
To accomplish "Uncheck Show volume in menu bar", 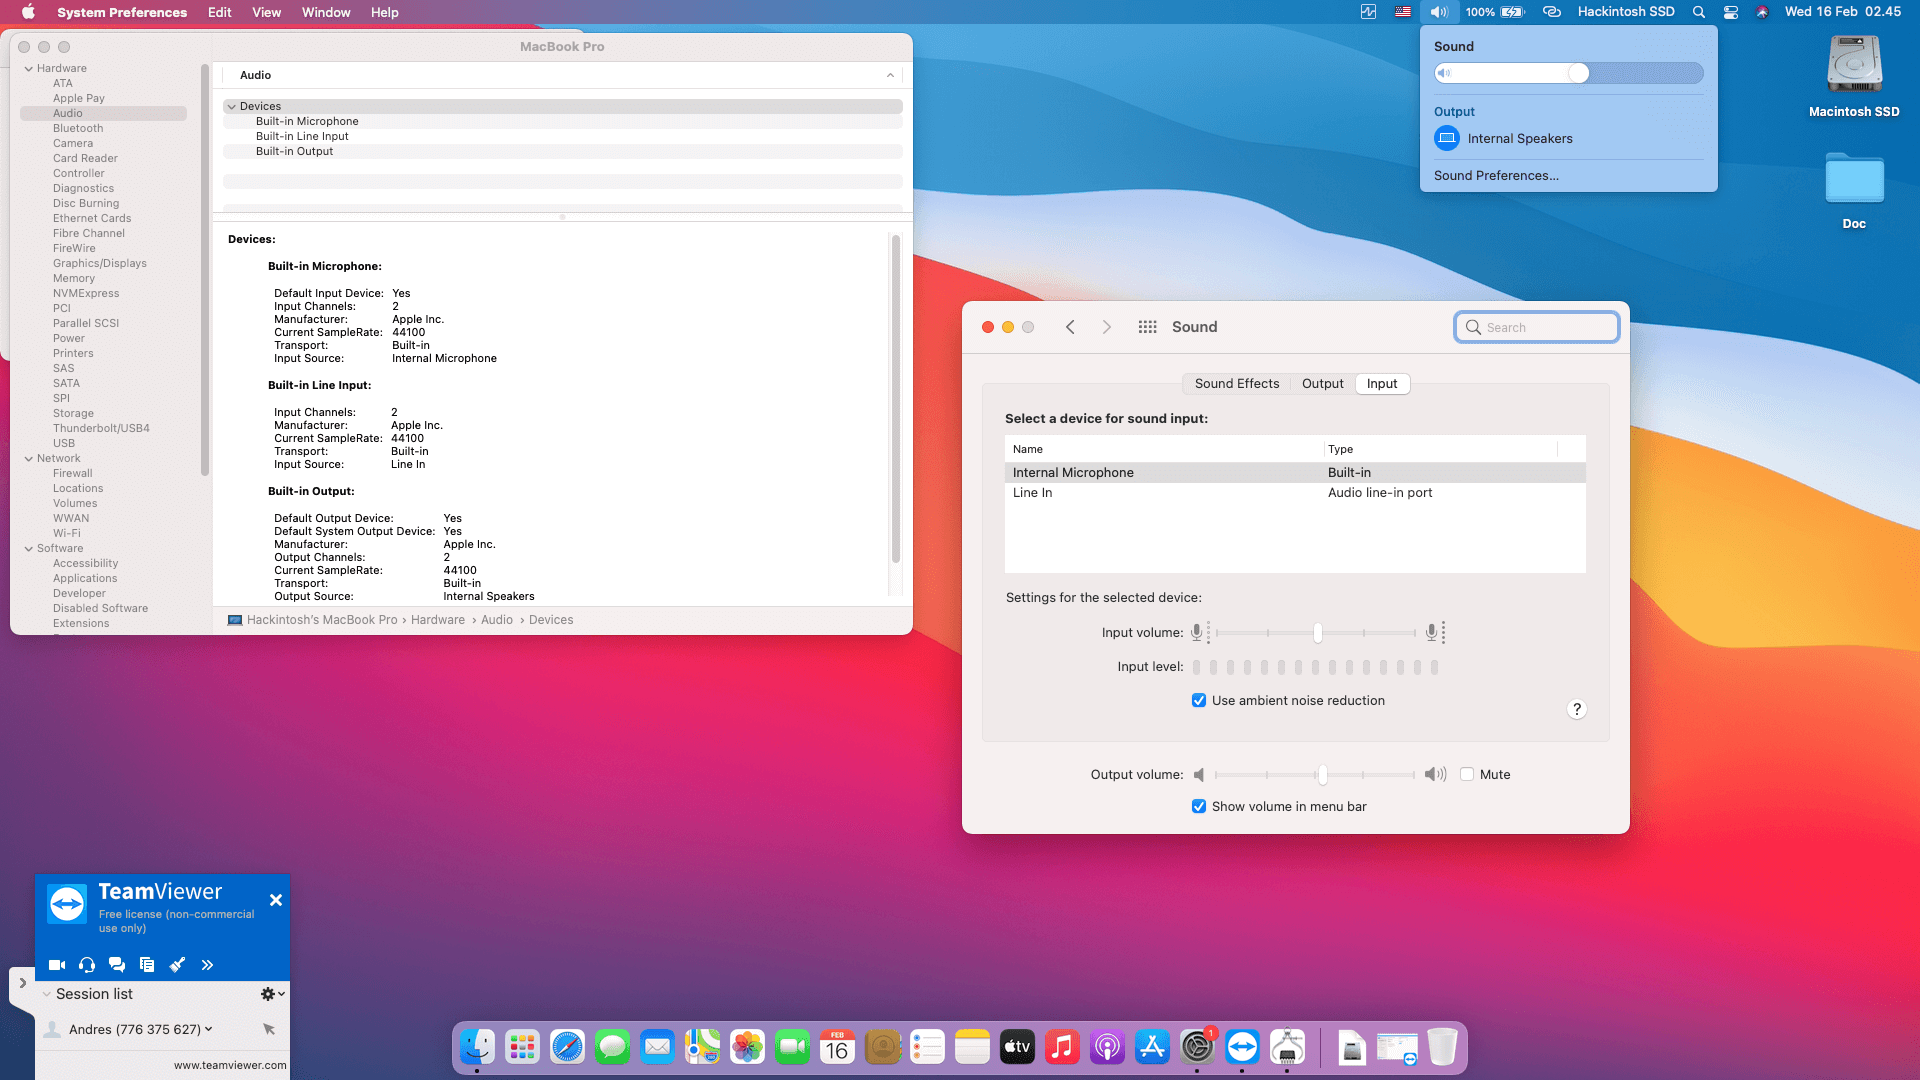I will pyautogui.click(x=1198, y=806).
